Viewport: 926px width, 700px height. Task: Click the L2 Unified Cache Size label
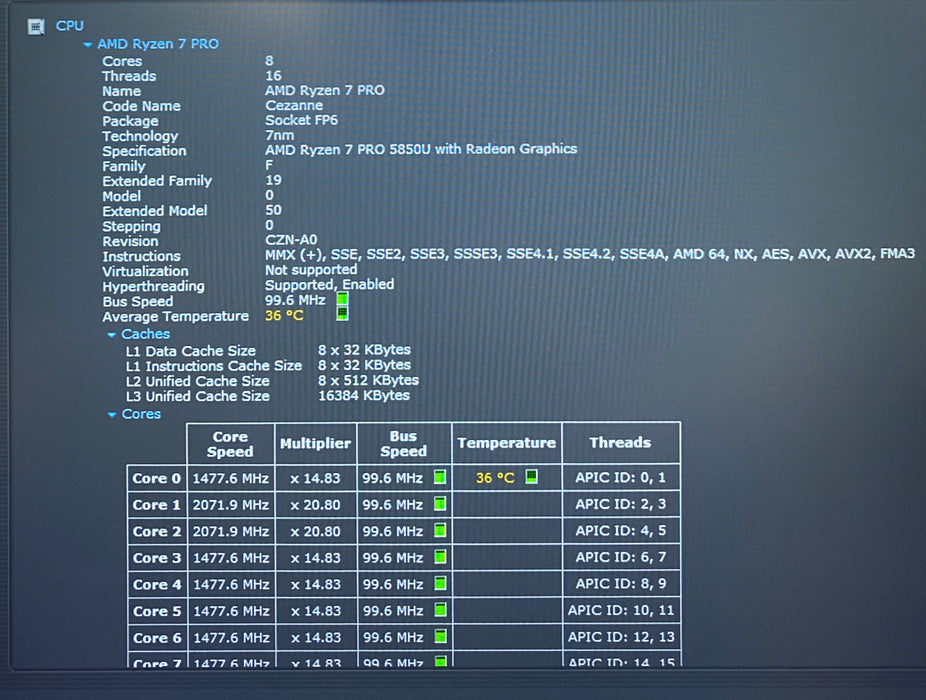(197, 382)
